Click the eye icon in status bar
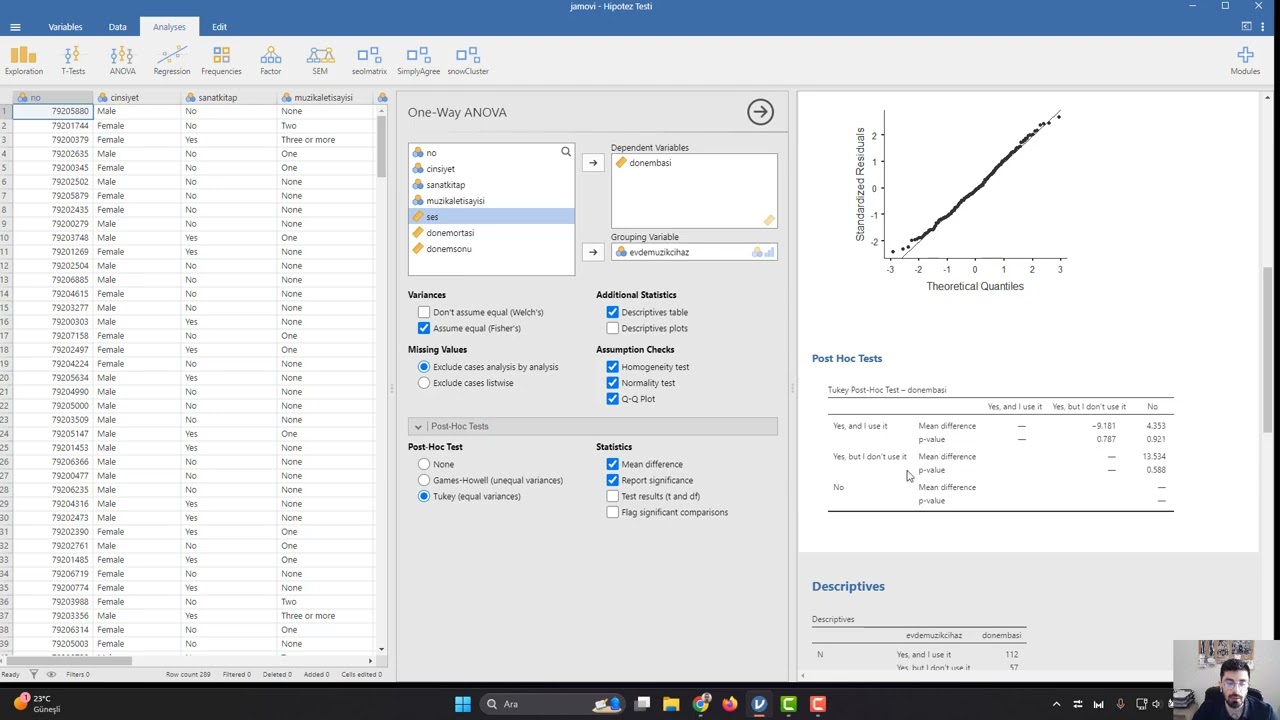 51,674
